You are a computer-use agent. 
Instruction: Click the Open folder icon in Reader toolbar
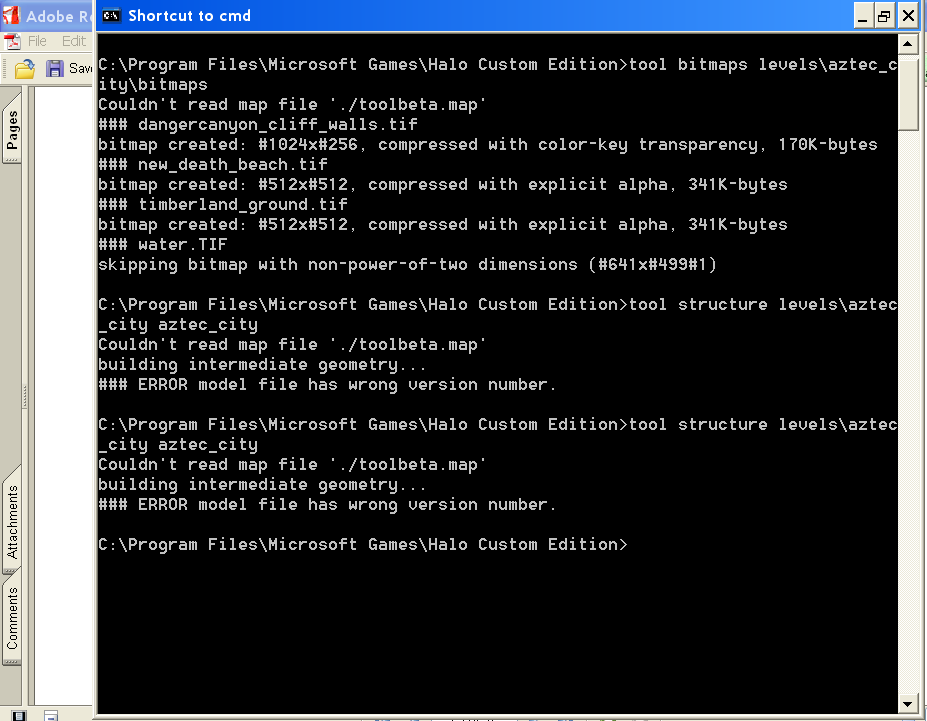click(x=25, y=69)
